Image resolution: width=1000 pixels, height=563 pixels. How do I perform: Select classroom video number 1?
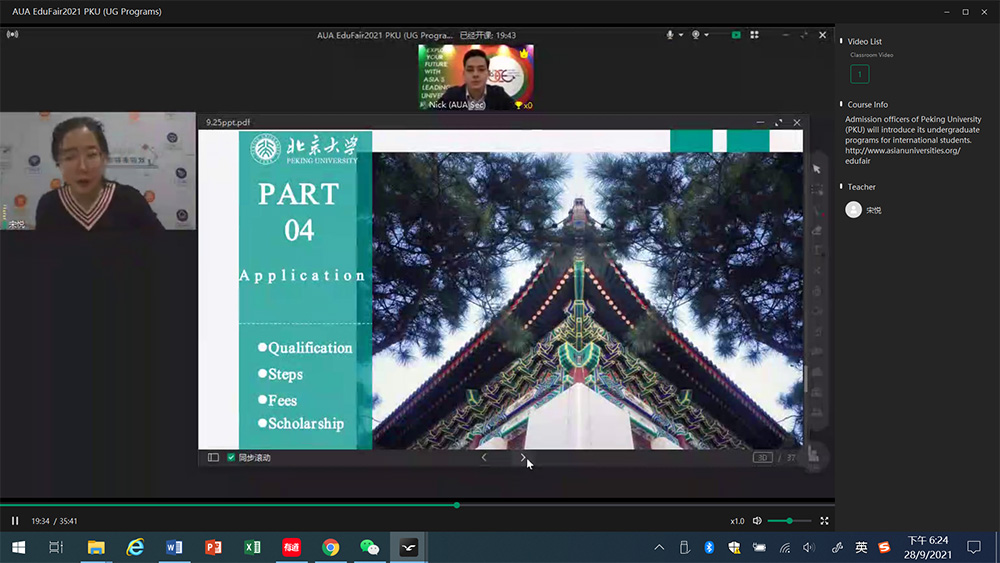(859, 74)
